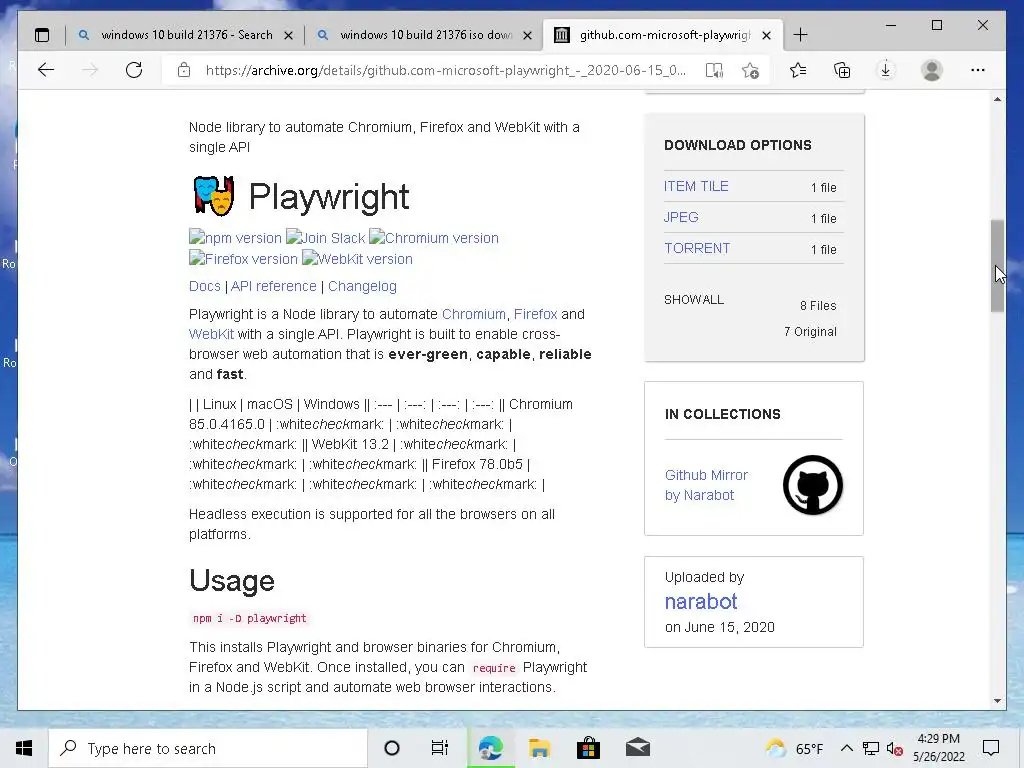The width and height of the screenshot is (1024, 768).
Task: Open the Docs link
Action: (204, 286)
